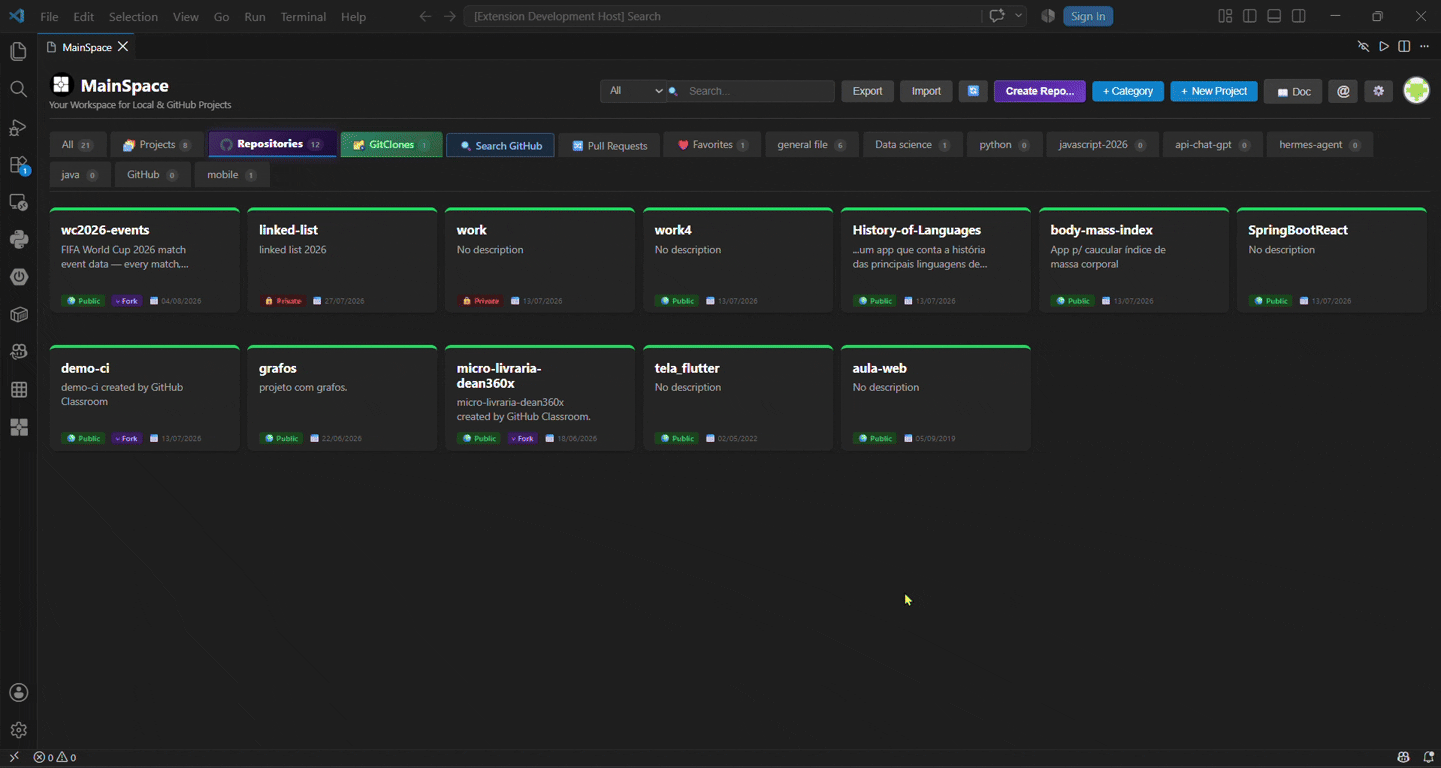Open the Doc button

click(1293, 91)
